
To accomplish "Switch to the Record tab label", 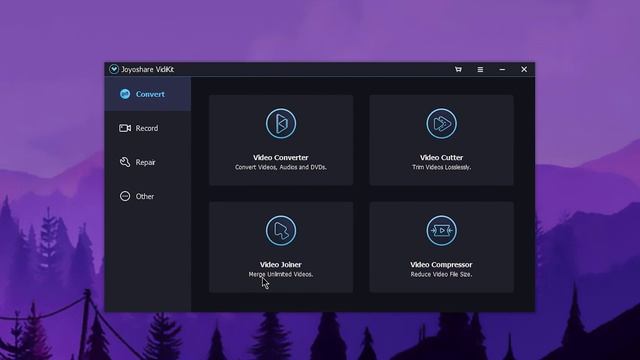I will click(x=147, y=128).
